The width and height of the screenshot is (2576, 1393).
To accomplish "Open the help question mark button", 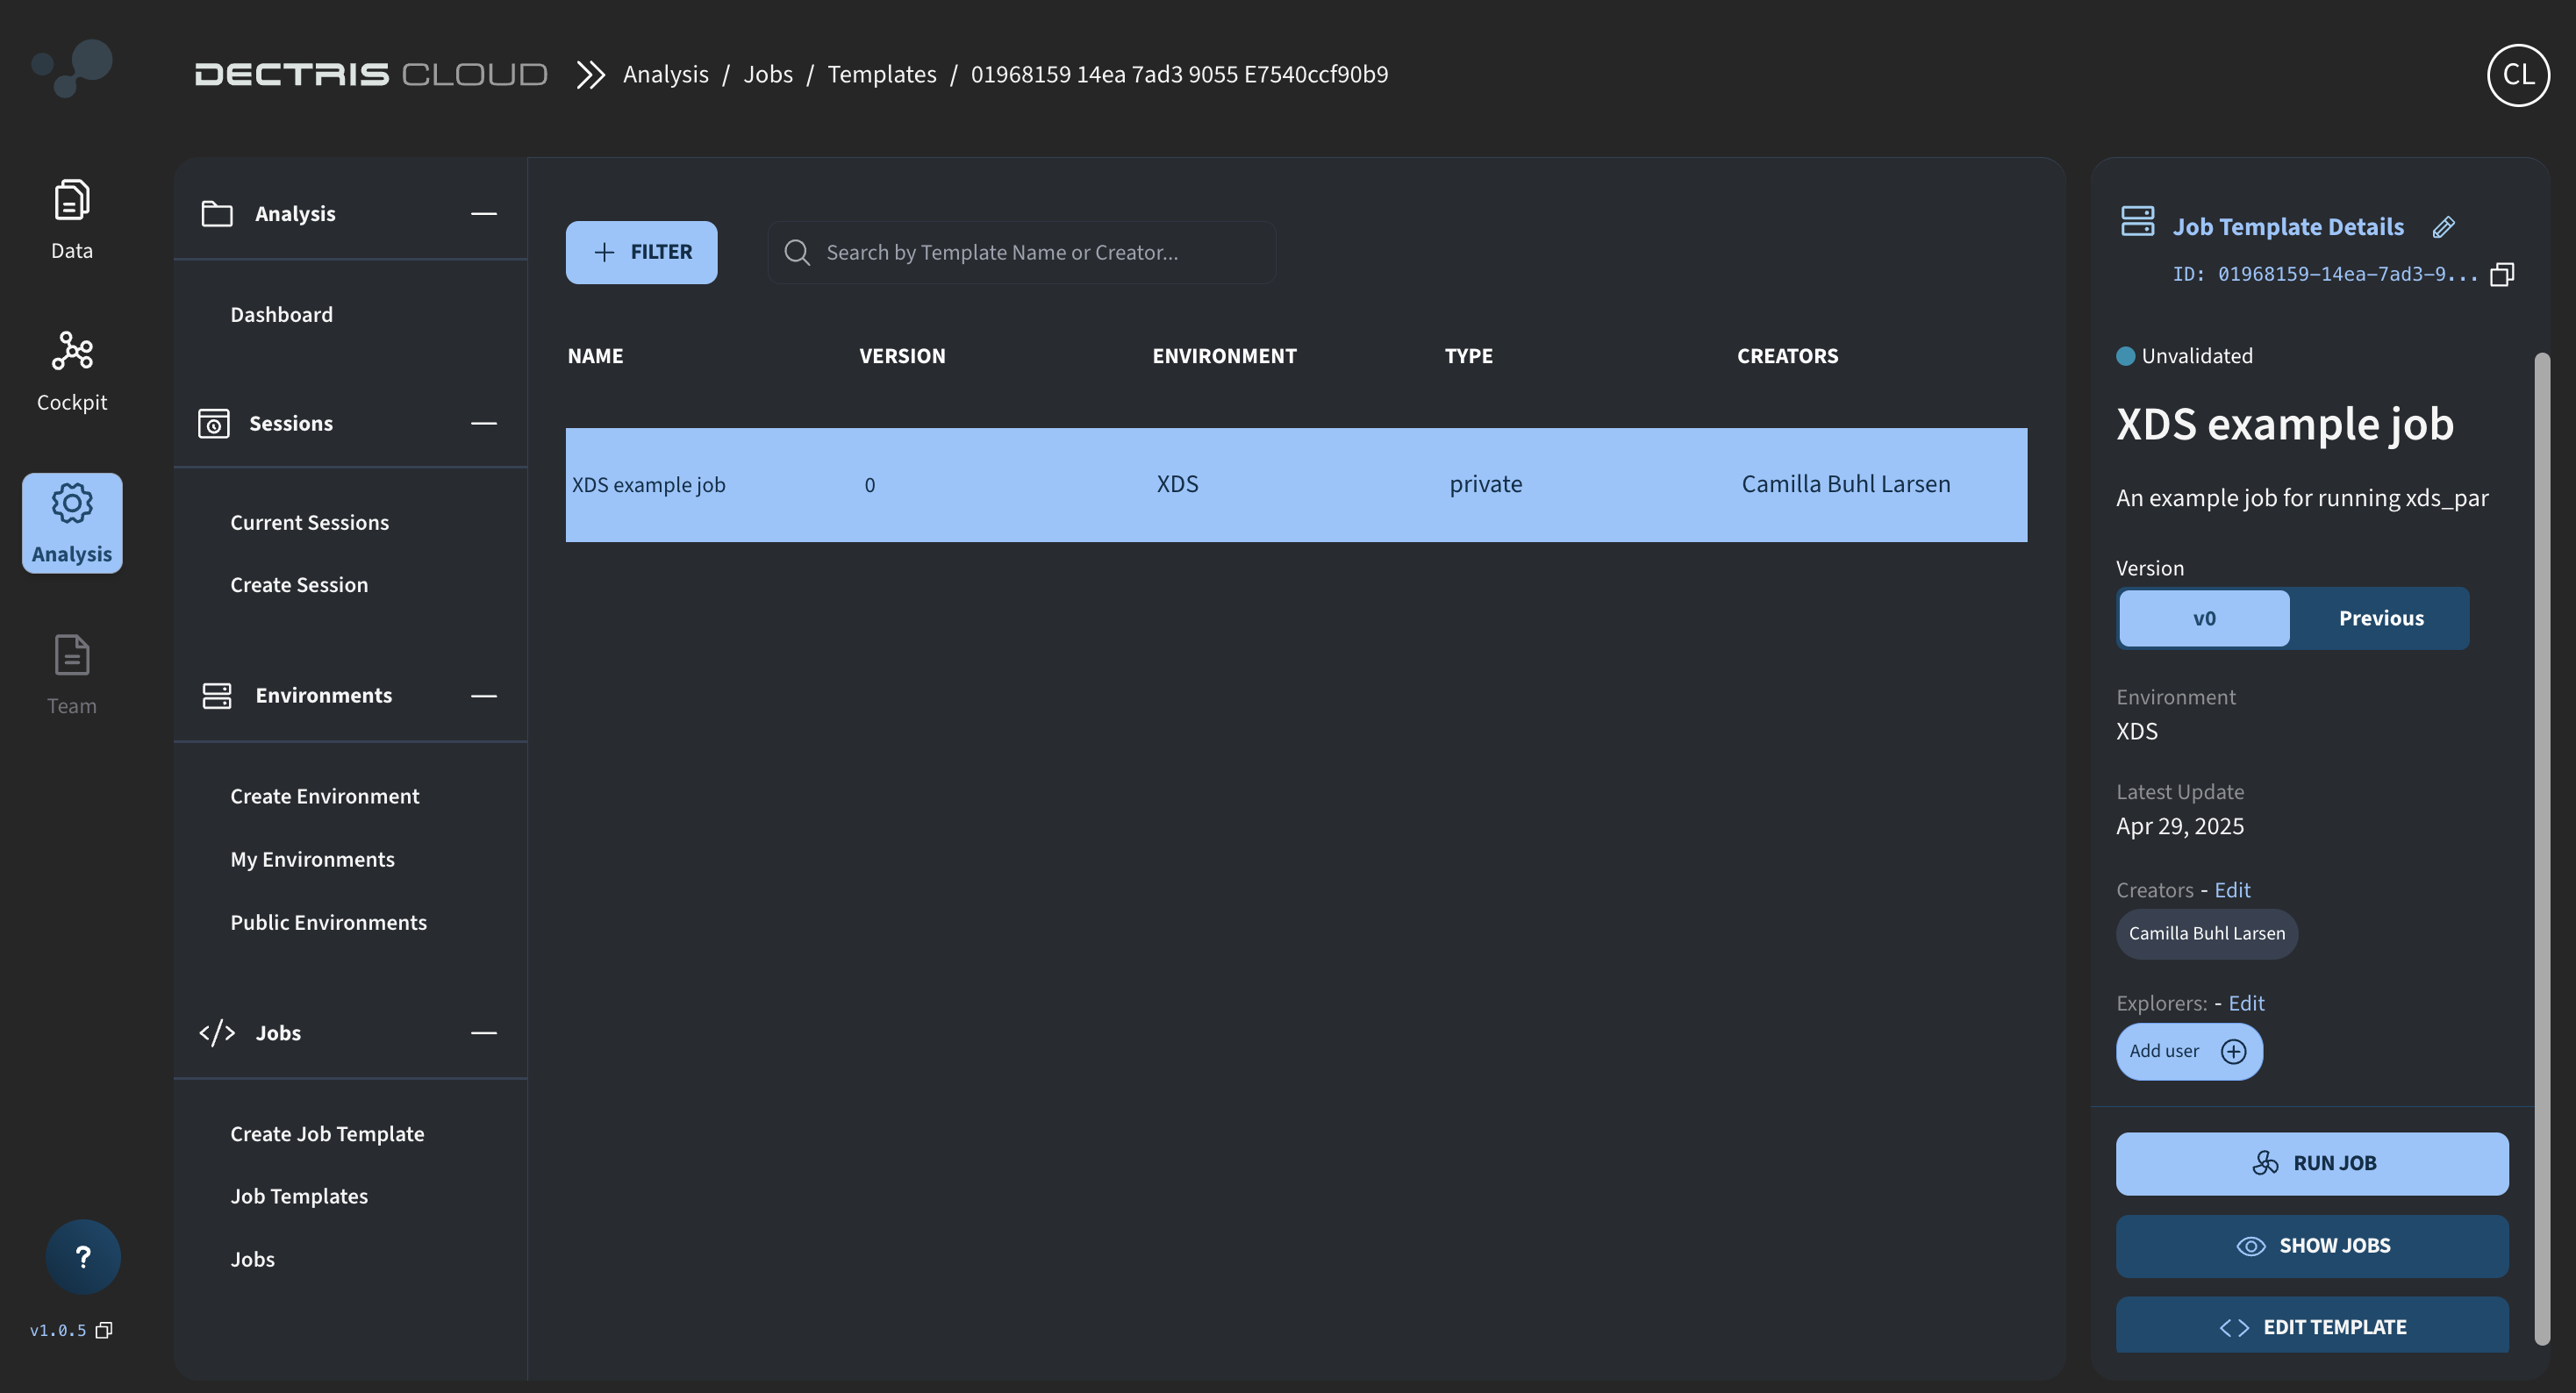I will tap(83, 1256).
